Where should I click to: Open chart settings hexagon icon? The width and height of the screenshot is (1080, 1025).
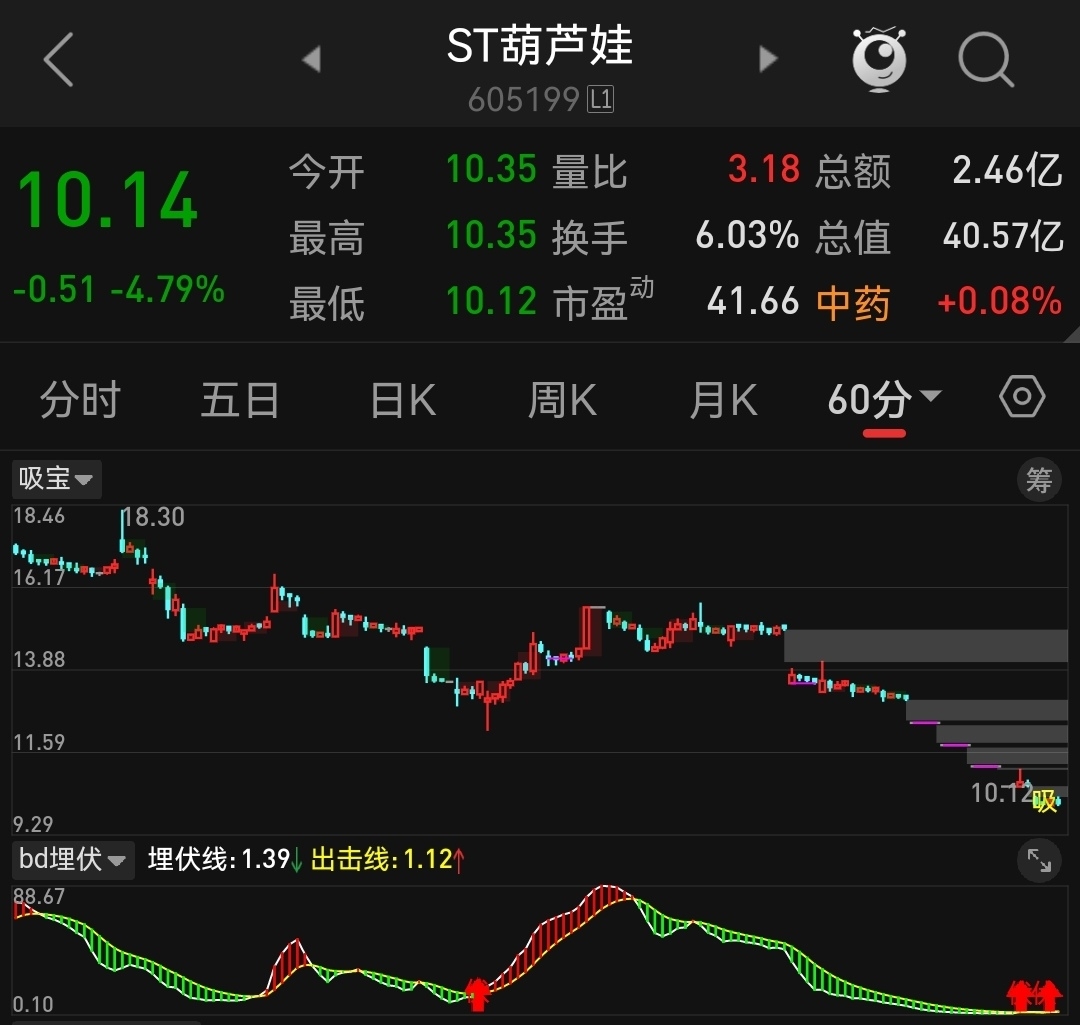point(1022,397)
